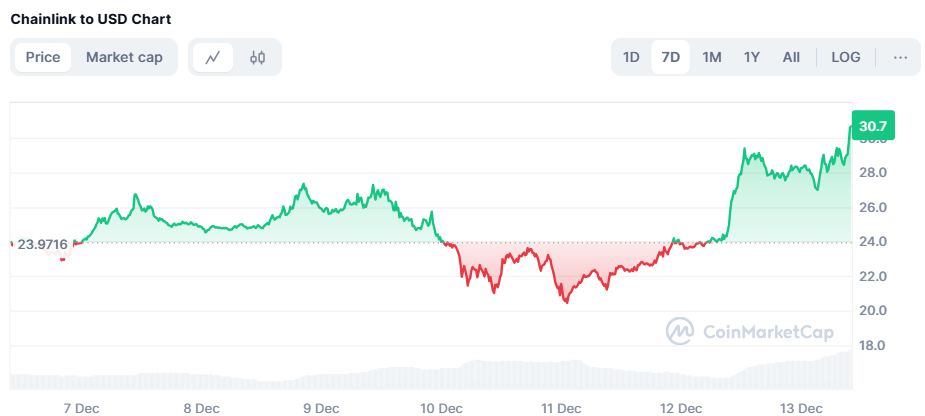Set time range to 1M

[711, 57]
